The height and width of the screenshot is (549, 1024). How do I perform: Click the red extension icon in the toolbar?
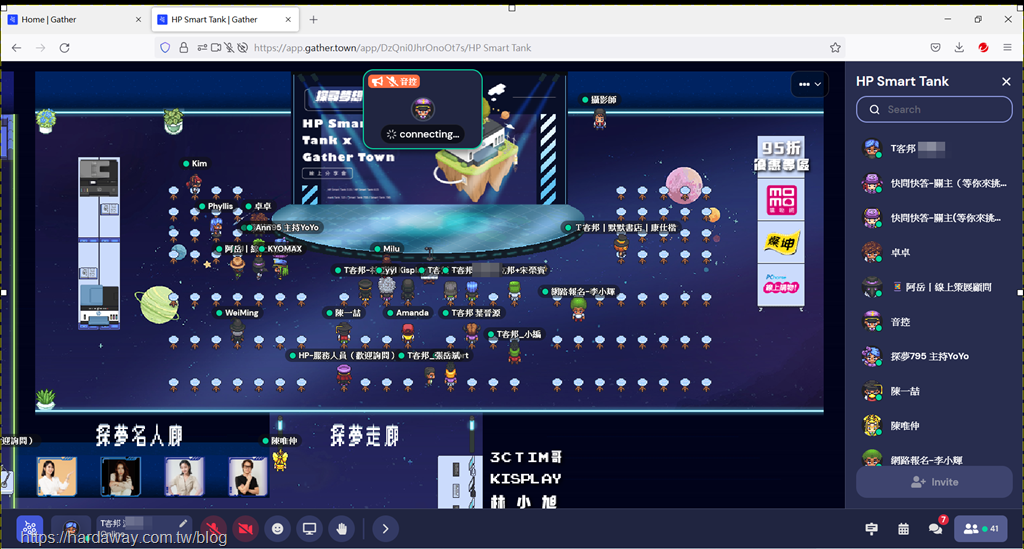tap(983, 48)
